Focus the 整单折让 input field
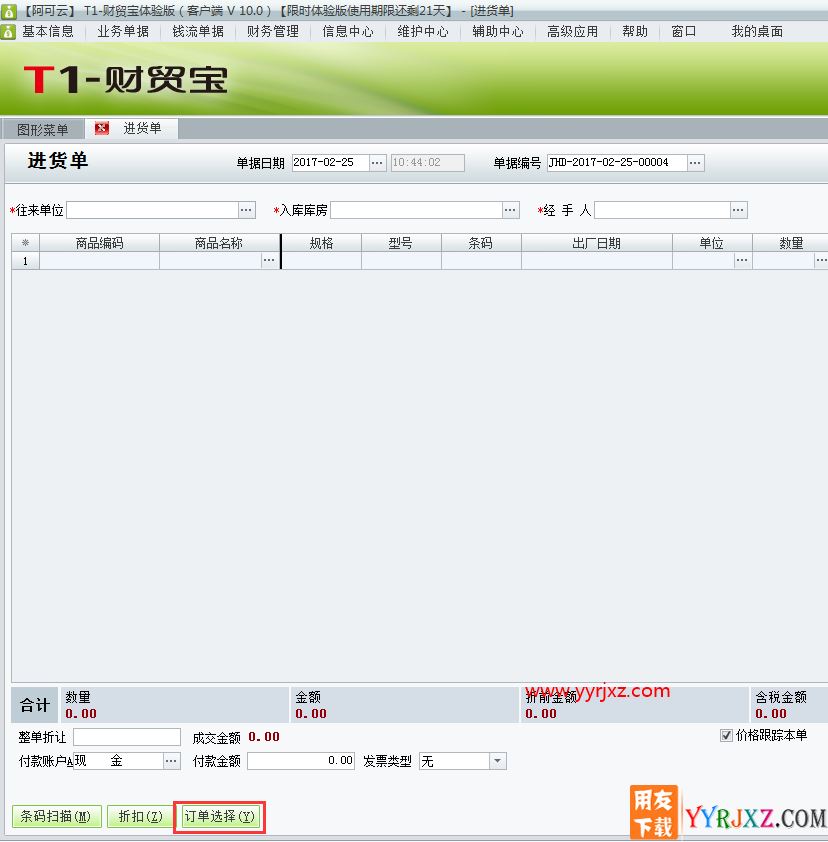This screenshot has height=842, width=828. coord(127,737)
